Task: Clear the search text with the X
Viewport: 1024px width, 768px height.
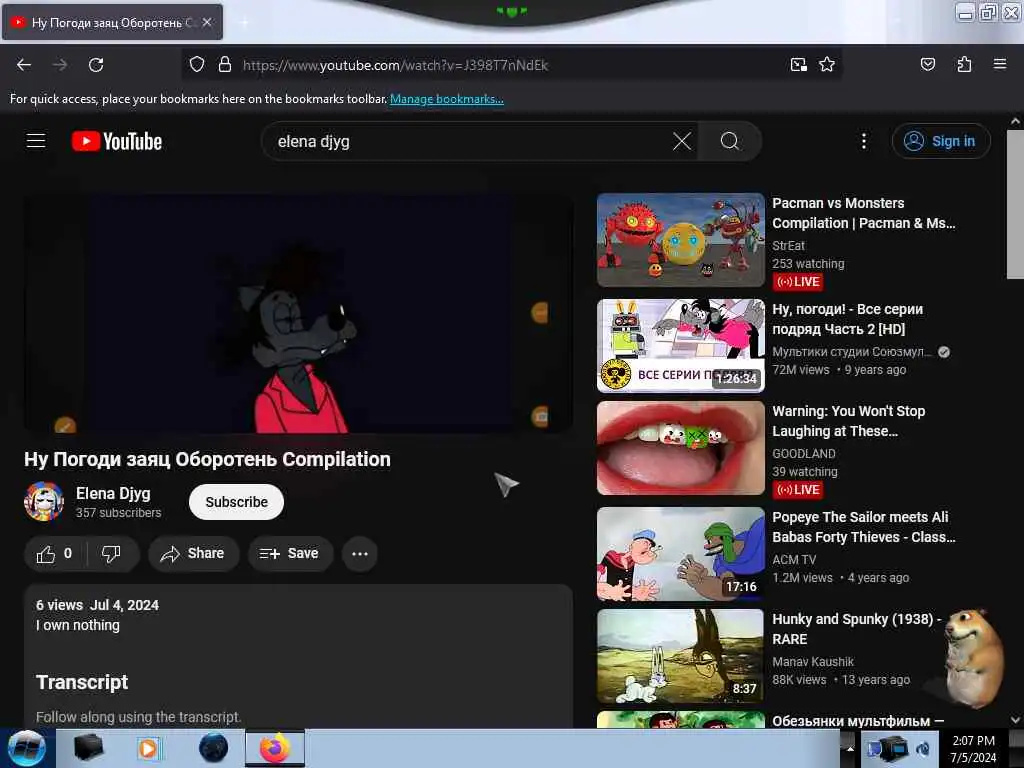Action: click(682, 141)
